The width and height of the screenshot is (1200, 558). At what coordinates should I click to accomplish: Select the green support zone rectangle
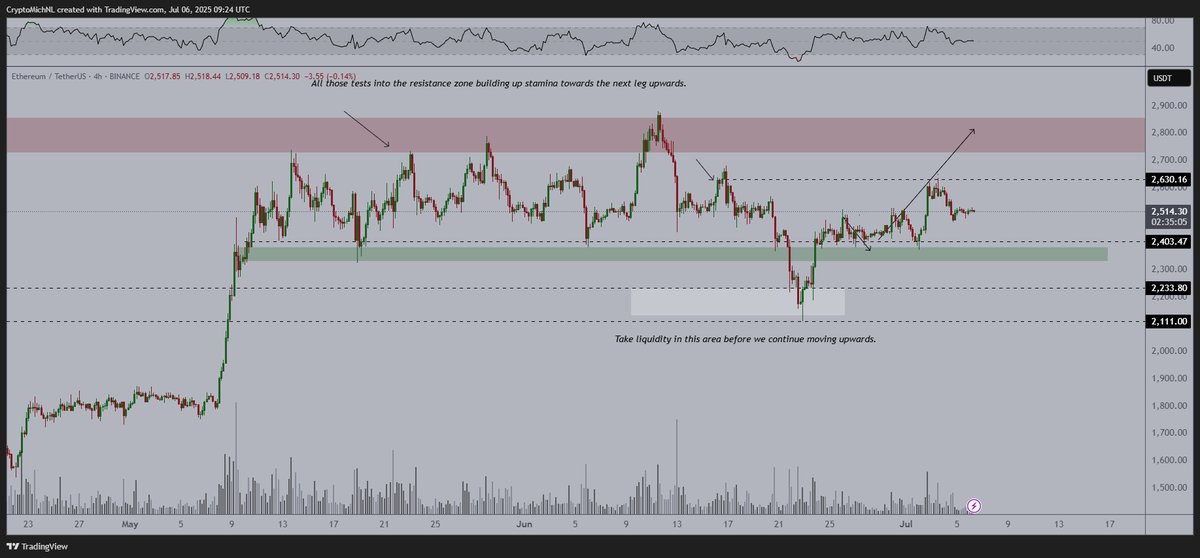(x=676, y=254)
